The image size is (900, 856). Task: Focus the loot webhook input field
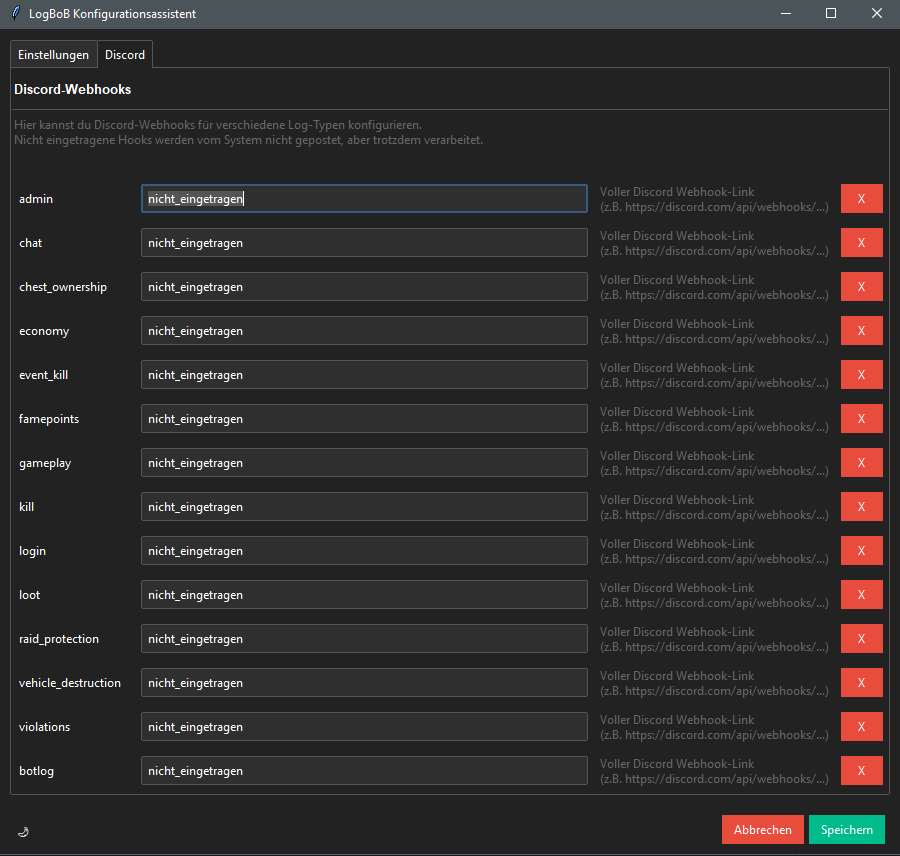click(364, 595)
